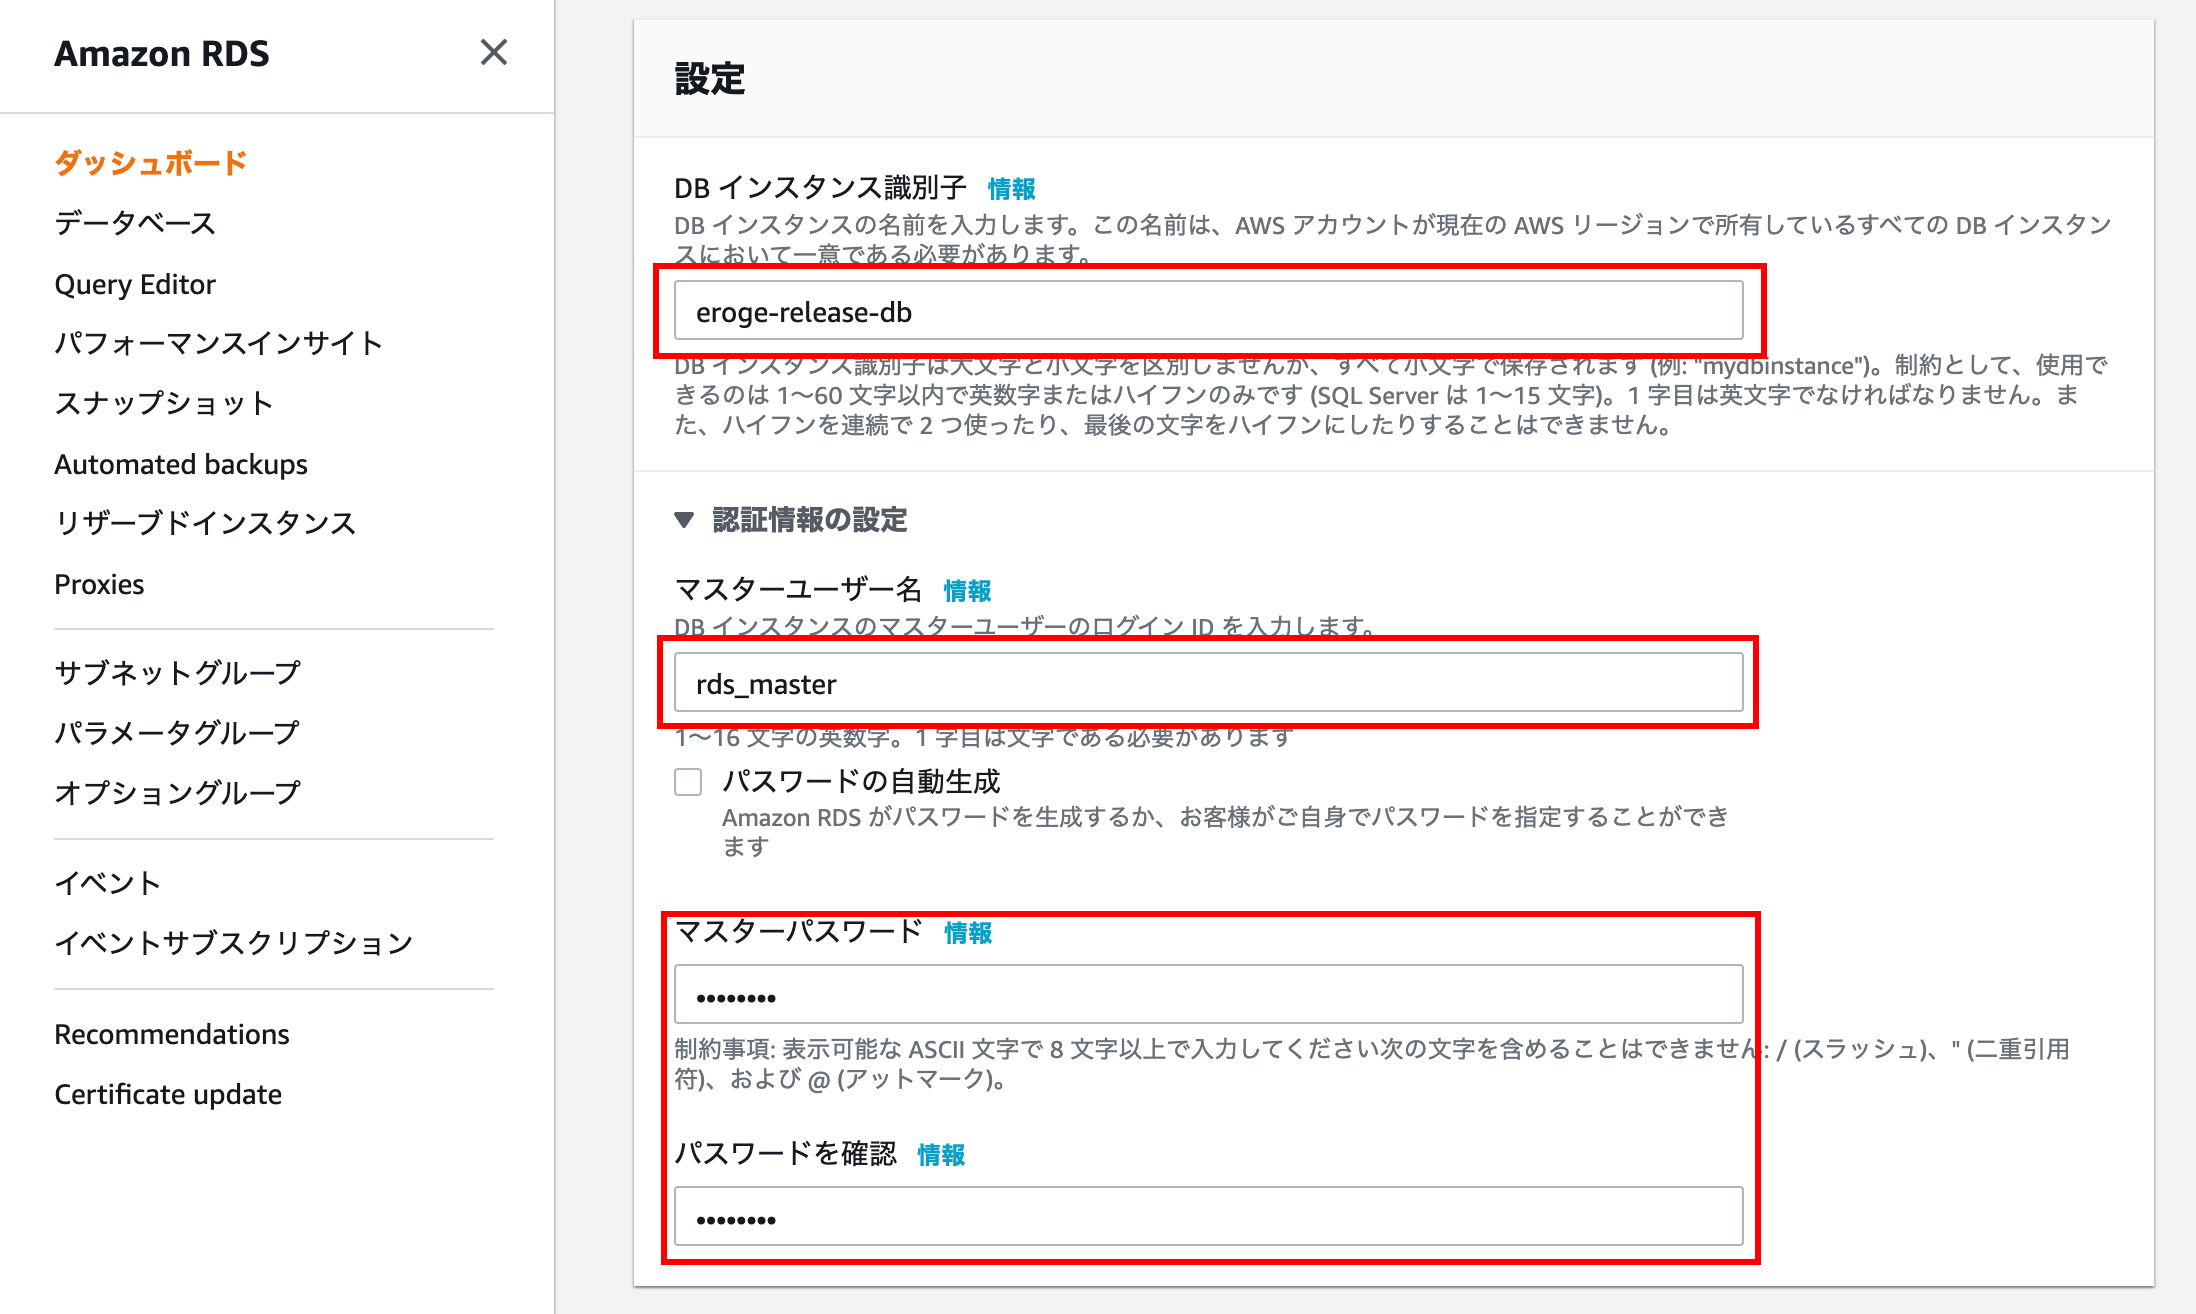Image resolution: width=2196 pixels, height=1314 pixels.
Task: Open Query Editor from sidebar
Action: [x=135, y=284]
